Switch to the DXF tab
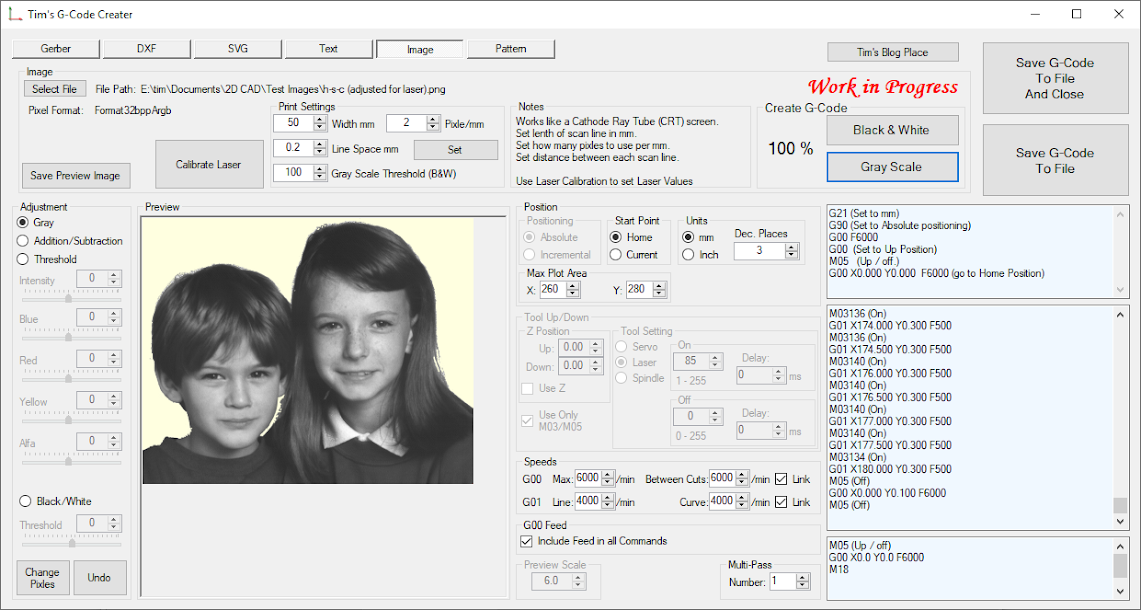Screen dimensions: 1141x610 (147, 49)
